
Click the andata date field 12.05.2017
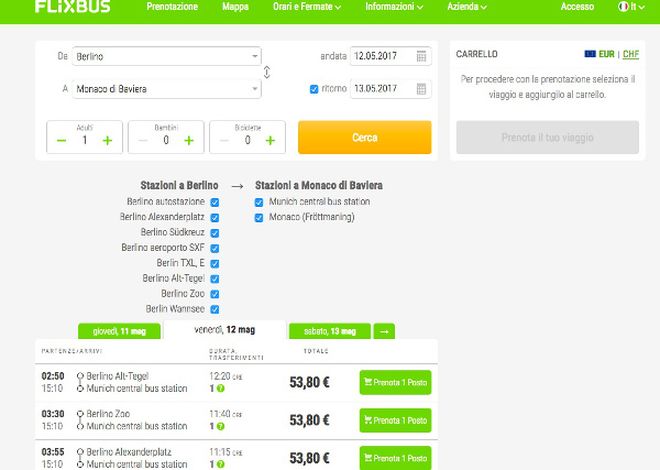(391, 56)
